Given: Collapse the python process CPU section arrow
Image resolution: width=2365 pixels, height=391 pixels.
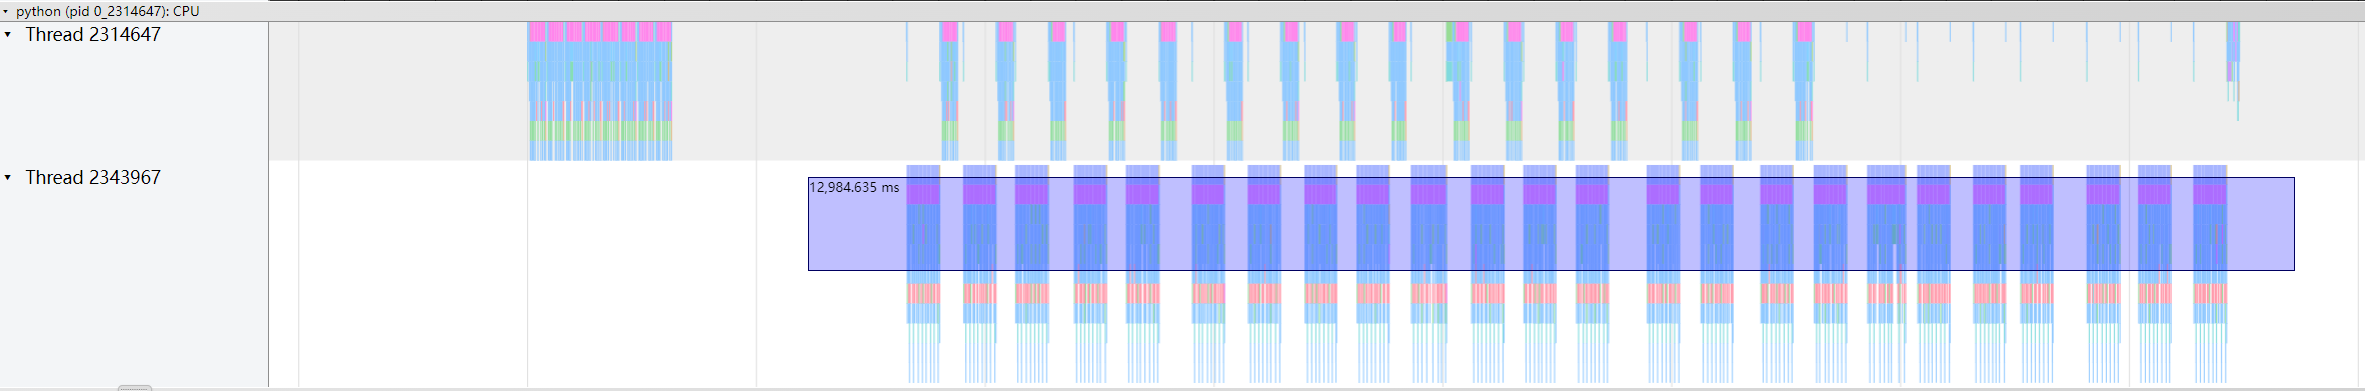Looking at the screenshot, I should coord(6,11).
